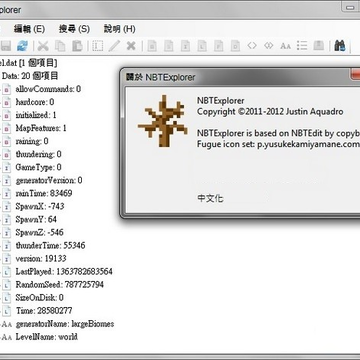Add a Float tag from the toolbar
Image resolution: width=360 pixels, height=360 pixels.
tap(219, 46)
